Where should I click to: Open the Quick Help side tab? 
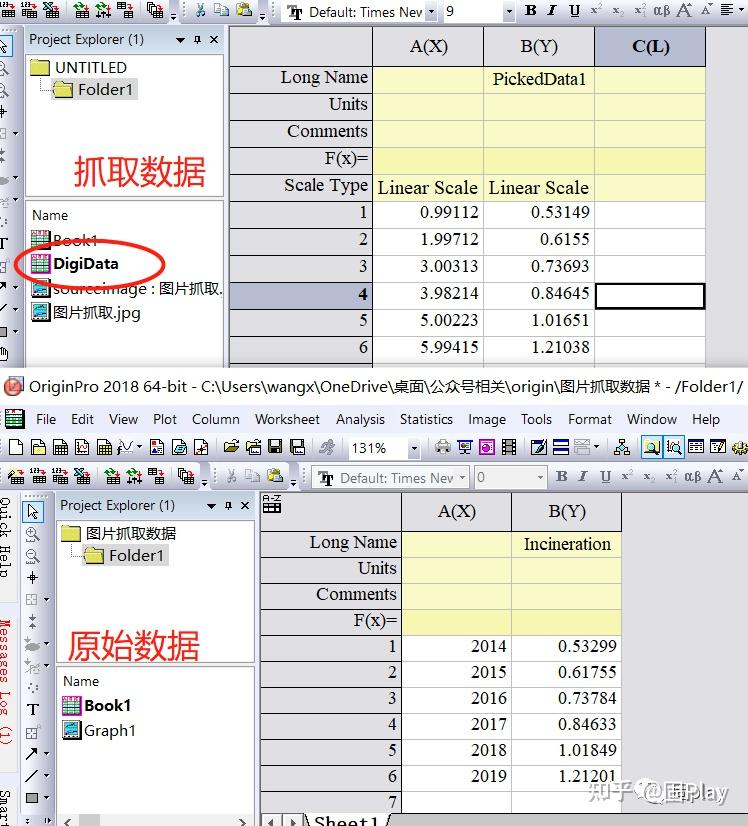(6, 537)
